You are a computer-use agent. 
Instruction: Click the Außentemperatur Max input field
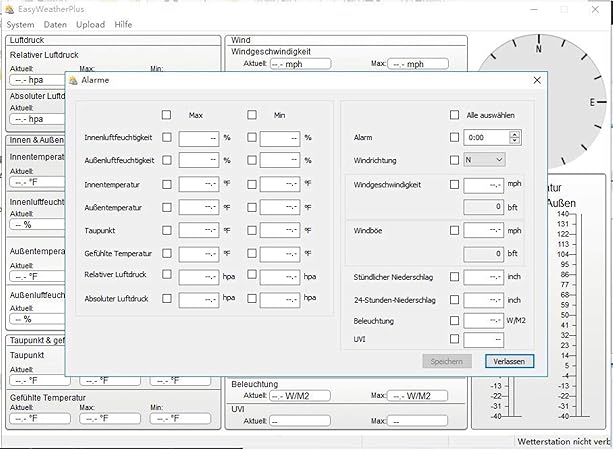point(198,207)
